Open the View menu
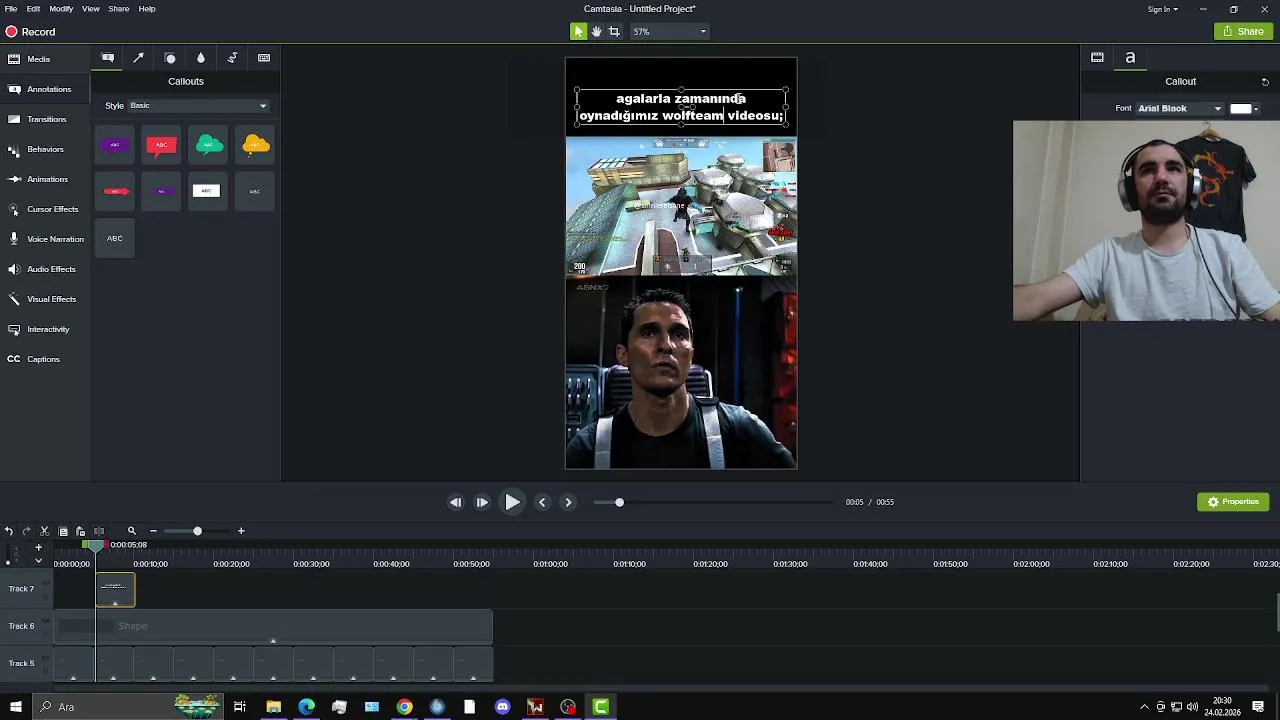This screenshot has width=1280, height=720. 90,9
